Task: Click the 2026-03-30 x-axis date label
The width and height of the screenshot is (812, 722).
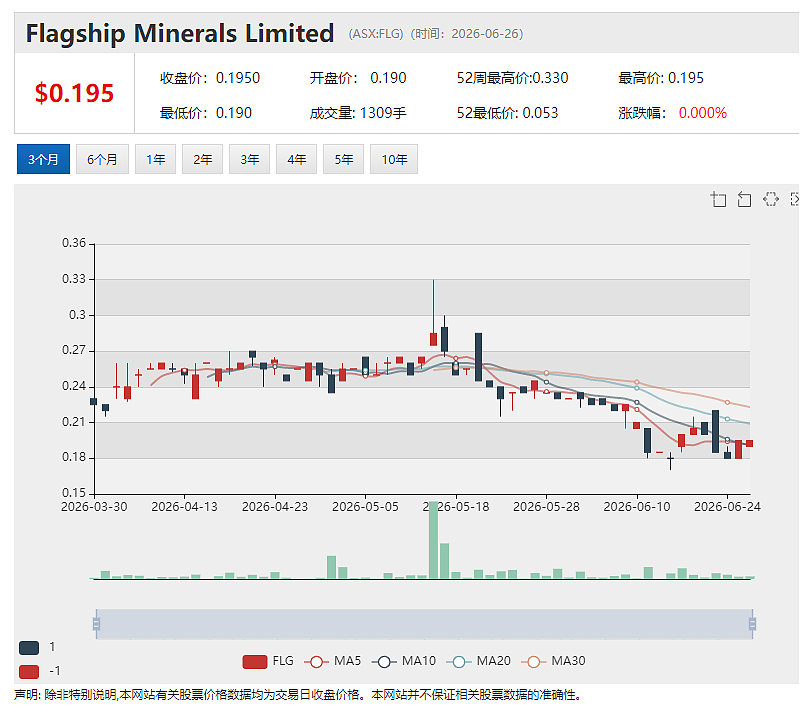Action: 94,507
